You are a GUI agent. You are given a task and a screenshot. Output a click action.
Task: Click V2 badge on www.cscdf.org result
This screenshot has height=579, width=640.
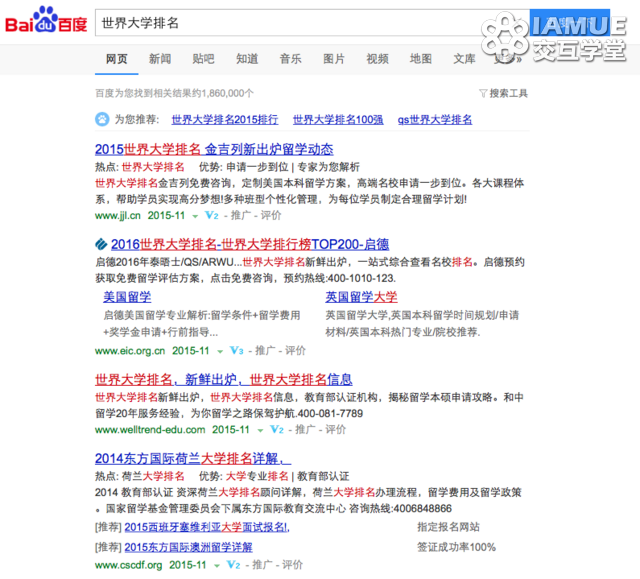point(233,565)
